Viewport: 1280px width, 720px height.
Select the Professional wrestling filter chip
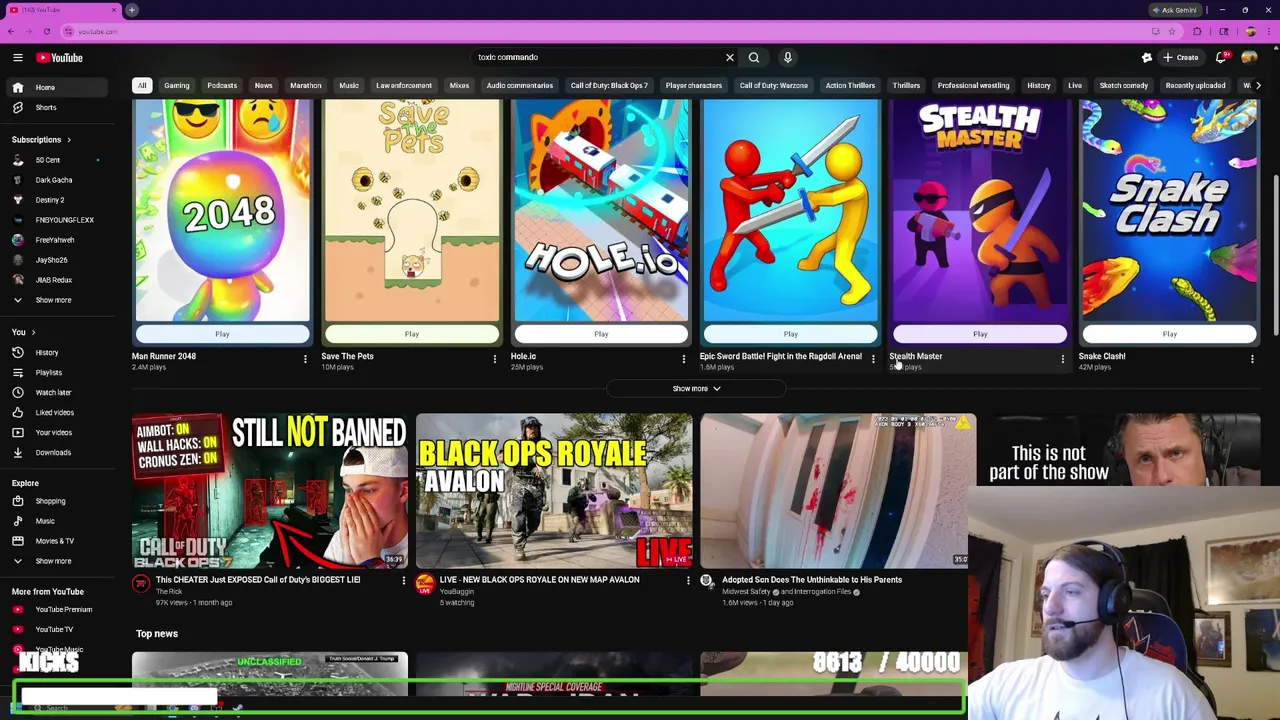pyautogui.click(x=973, y=85)
